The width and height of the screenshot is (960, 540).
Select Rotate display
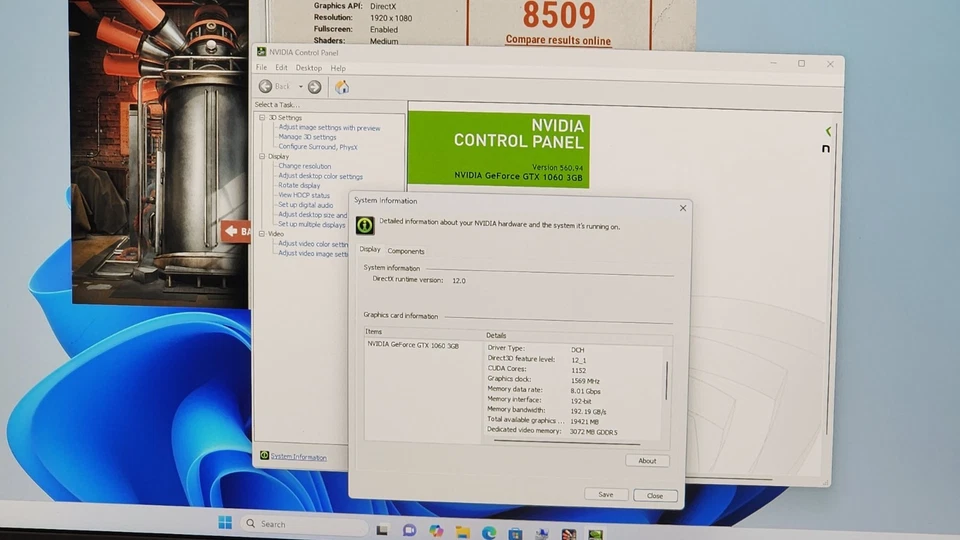[x=299, y=185]
